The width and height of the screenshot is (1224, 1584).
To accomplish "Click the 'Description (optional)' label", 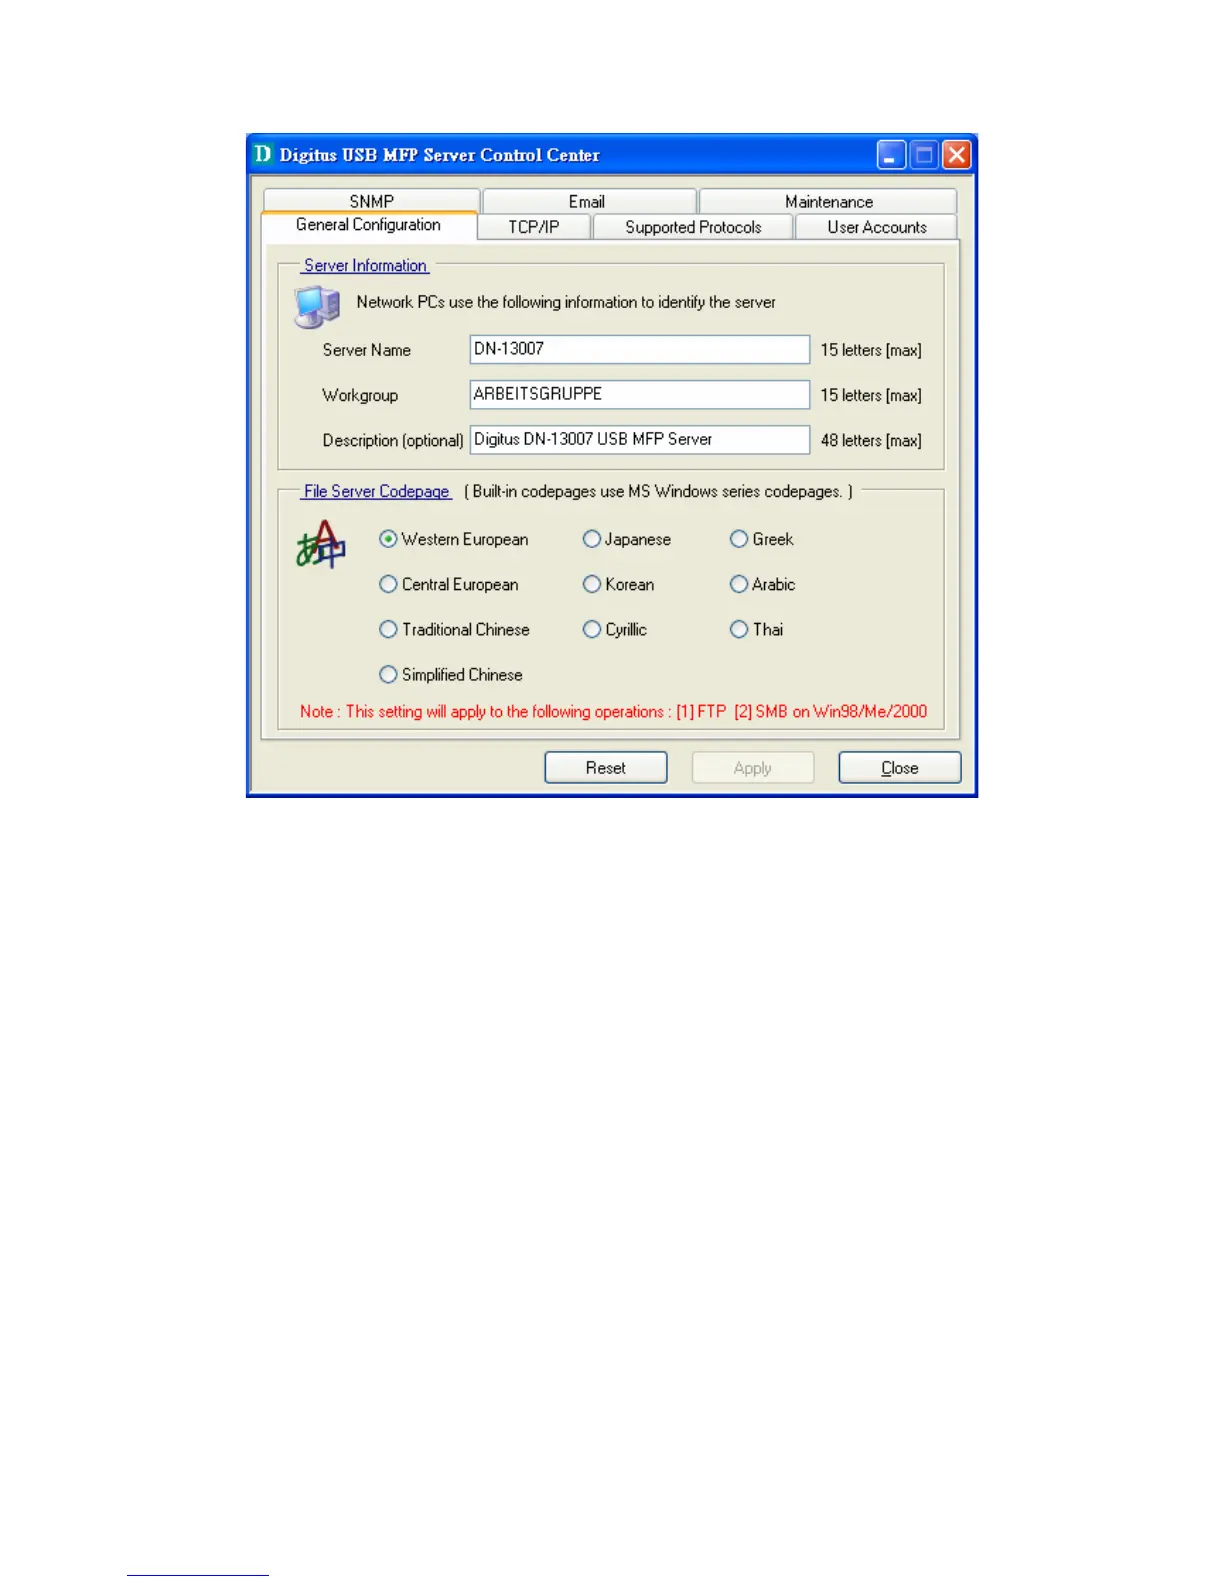I will [x=393, y=440].
